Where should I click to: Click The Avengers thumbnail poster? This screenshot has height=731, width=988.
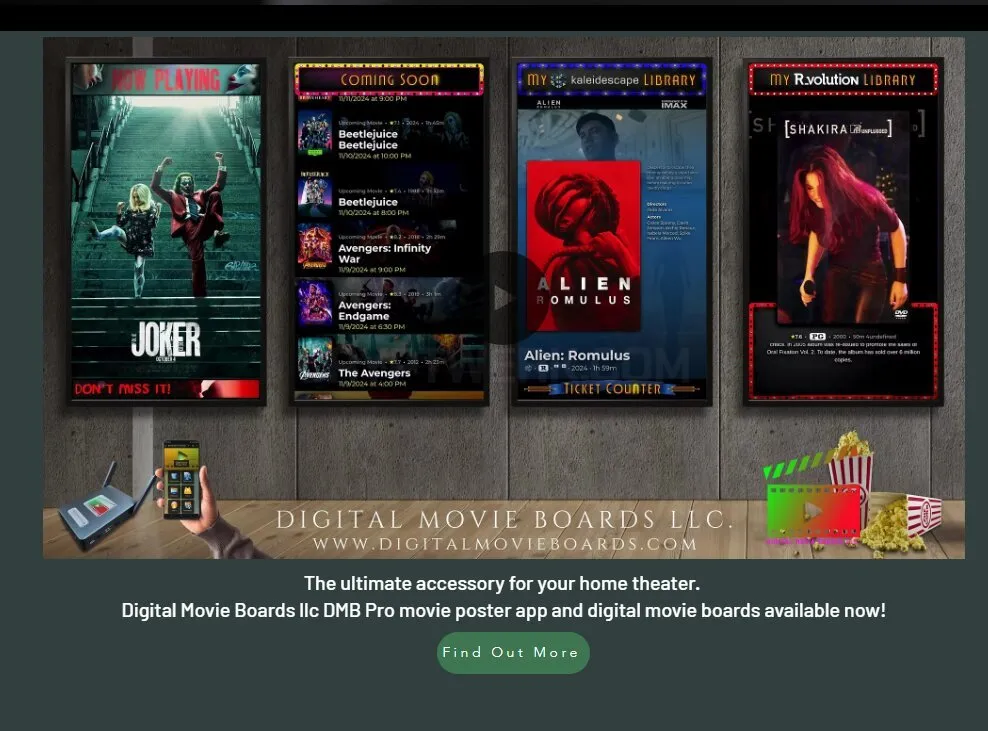pos(314,360)
